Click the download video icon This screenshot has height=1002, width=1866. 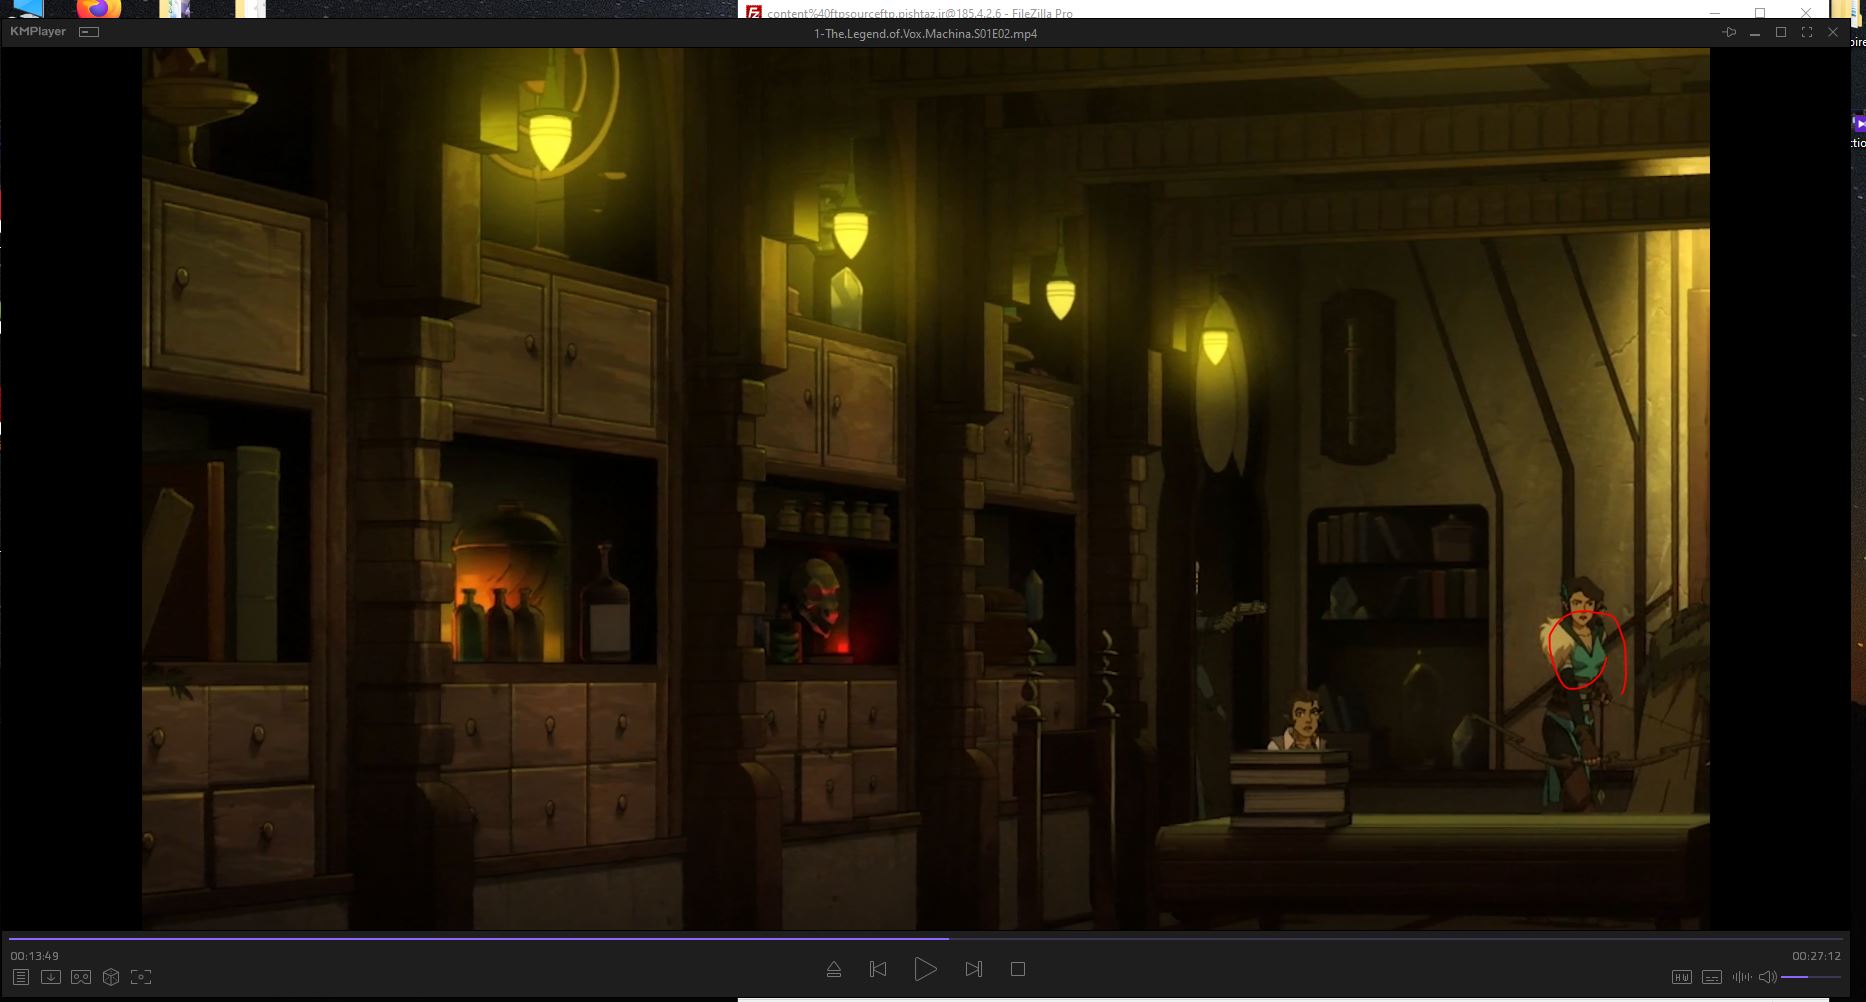51,977
